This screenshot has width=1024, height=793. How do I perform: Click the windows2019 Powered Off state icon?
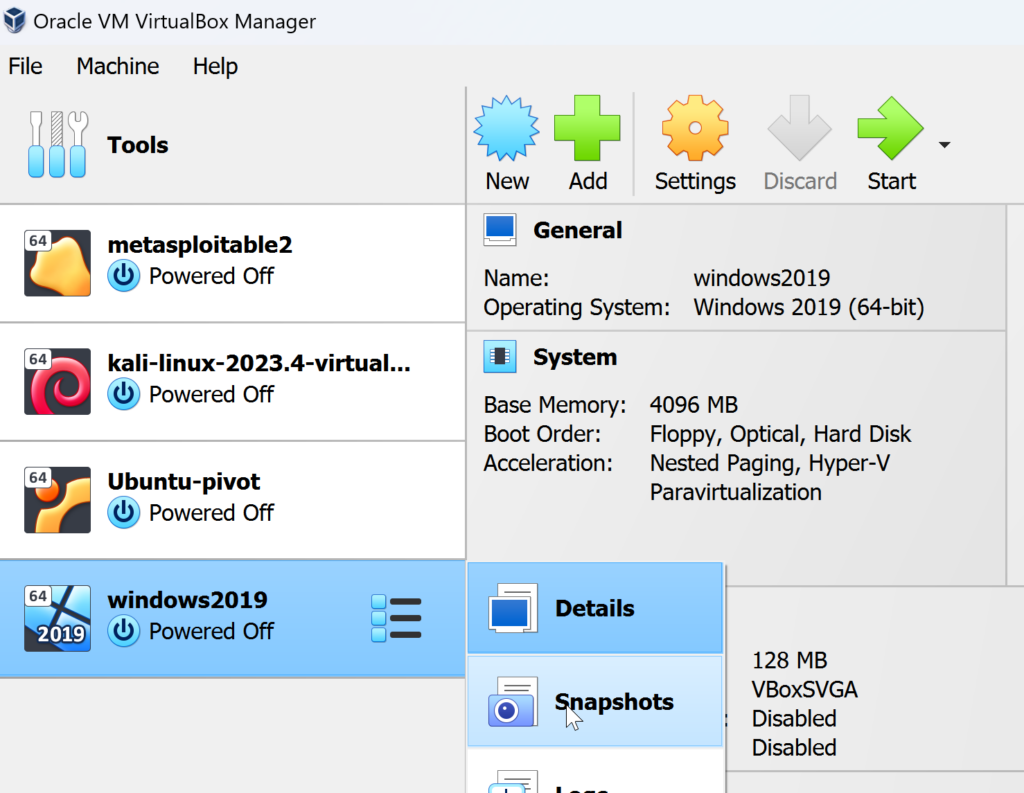click(123, 631)
